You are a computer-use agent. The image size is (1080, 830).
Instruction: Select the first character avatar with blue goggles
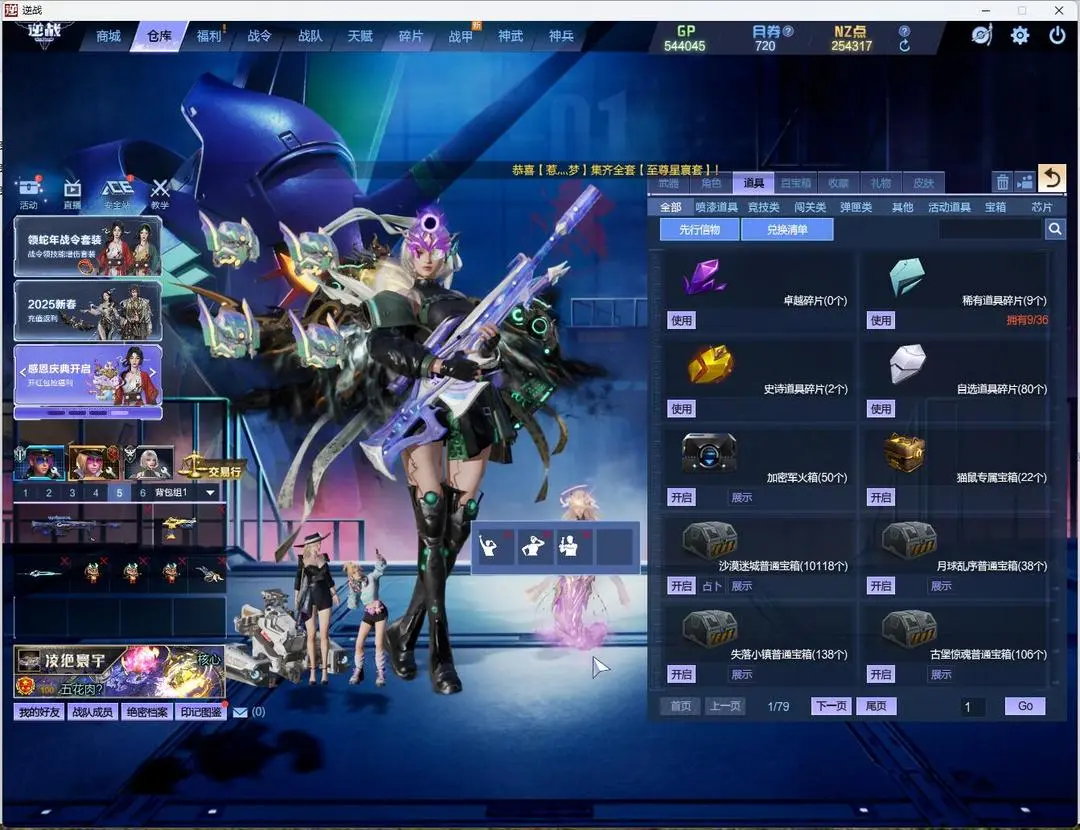point(41,462)
